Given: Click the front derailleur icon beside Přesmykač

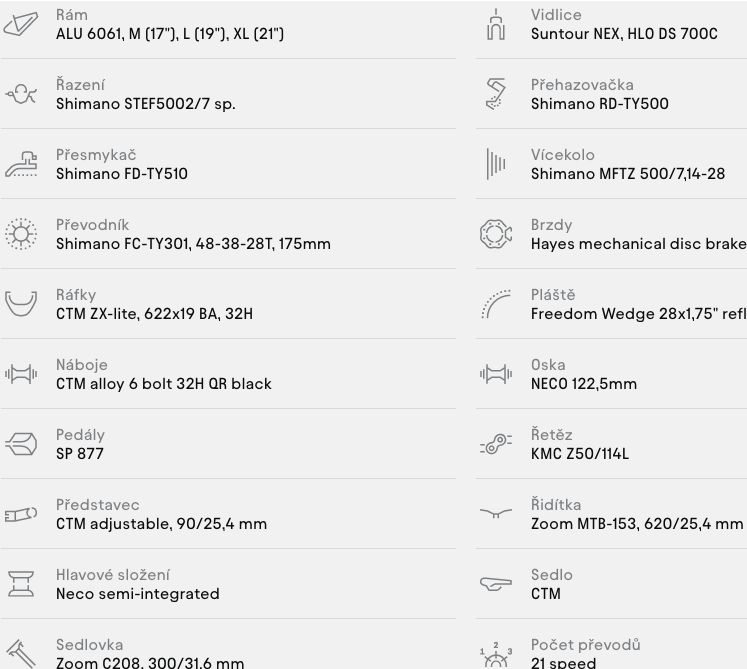Looking at the screenshot, I should click(21, 164).
